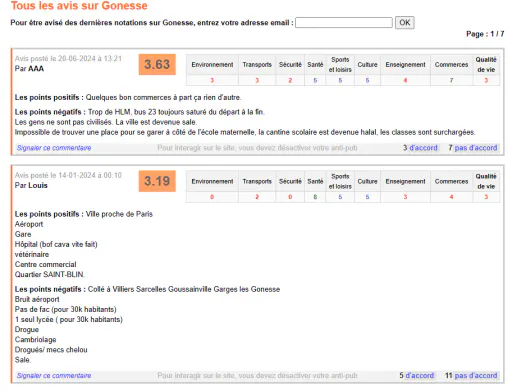Screen dimensions: 512x391
Task: Click "11 pas d'accord" on Louis's review
Action: (471, 376)
